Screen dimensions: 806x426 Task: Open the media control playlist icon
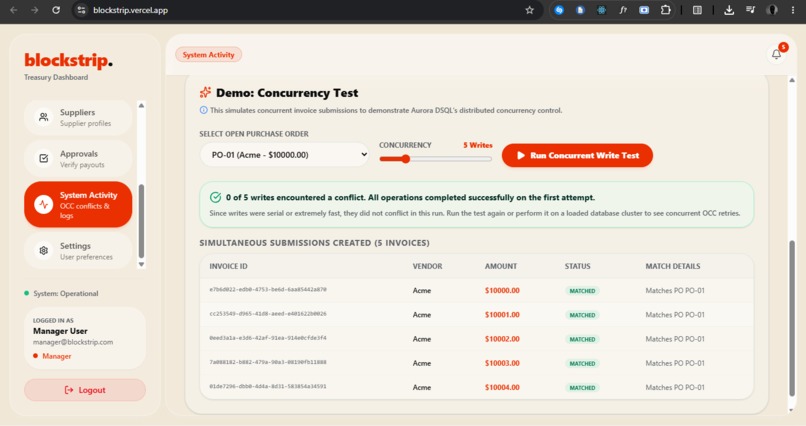(x=750, y=10)
